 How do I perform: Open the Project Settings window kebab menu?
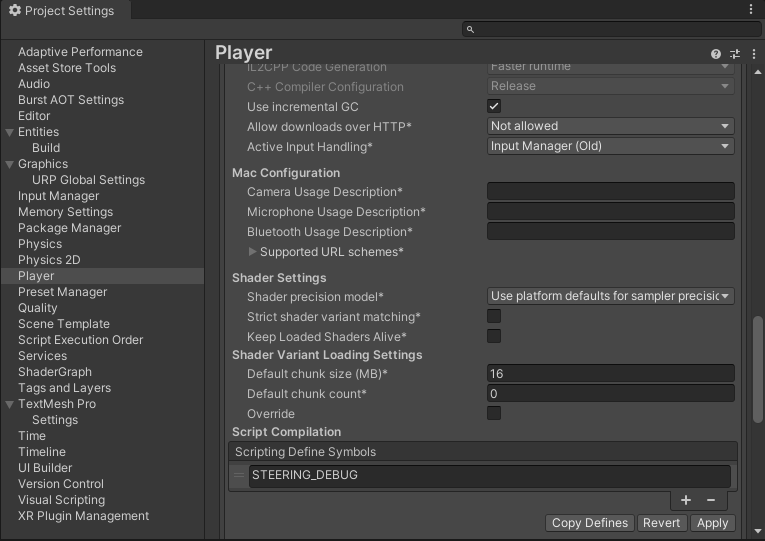point(752,9)
